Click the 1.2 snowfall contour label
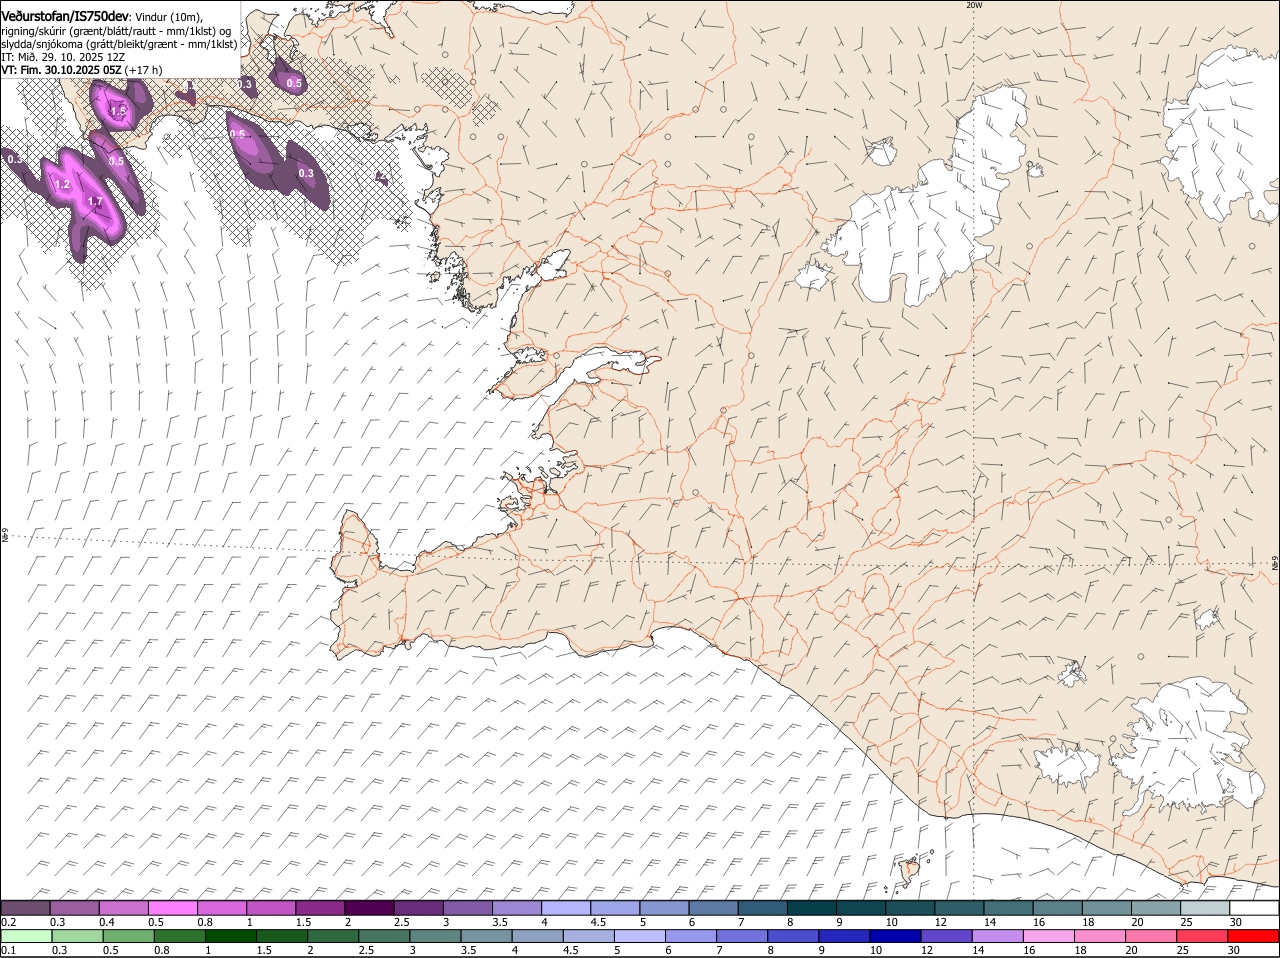Screen dimensions: 1280x958 click(x=62, y=185)
